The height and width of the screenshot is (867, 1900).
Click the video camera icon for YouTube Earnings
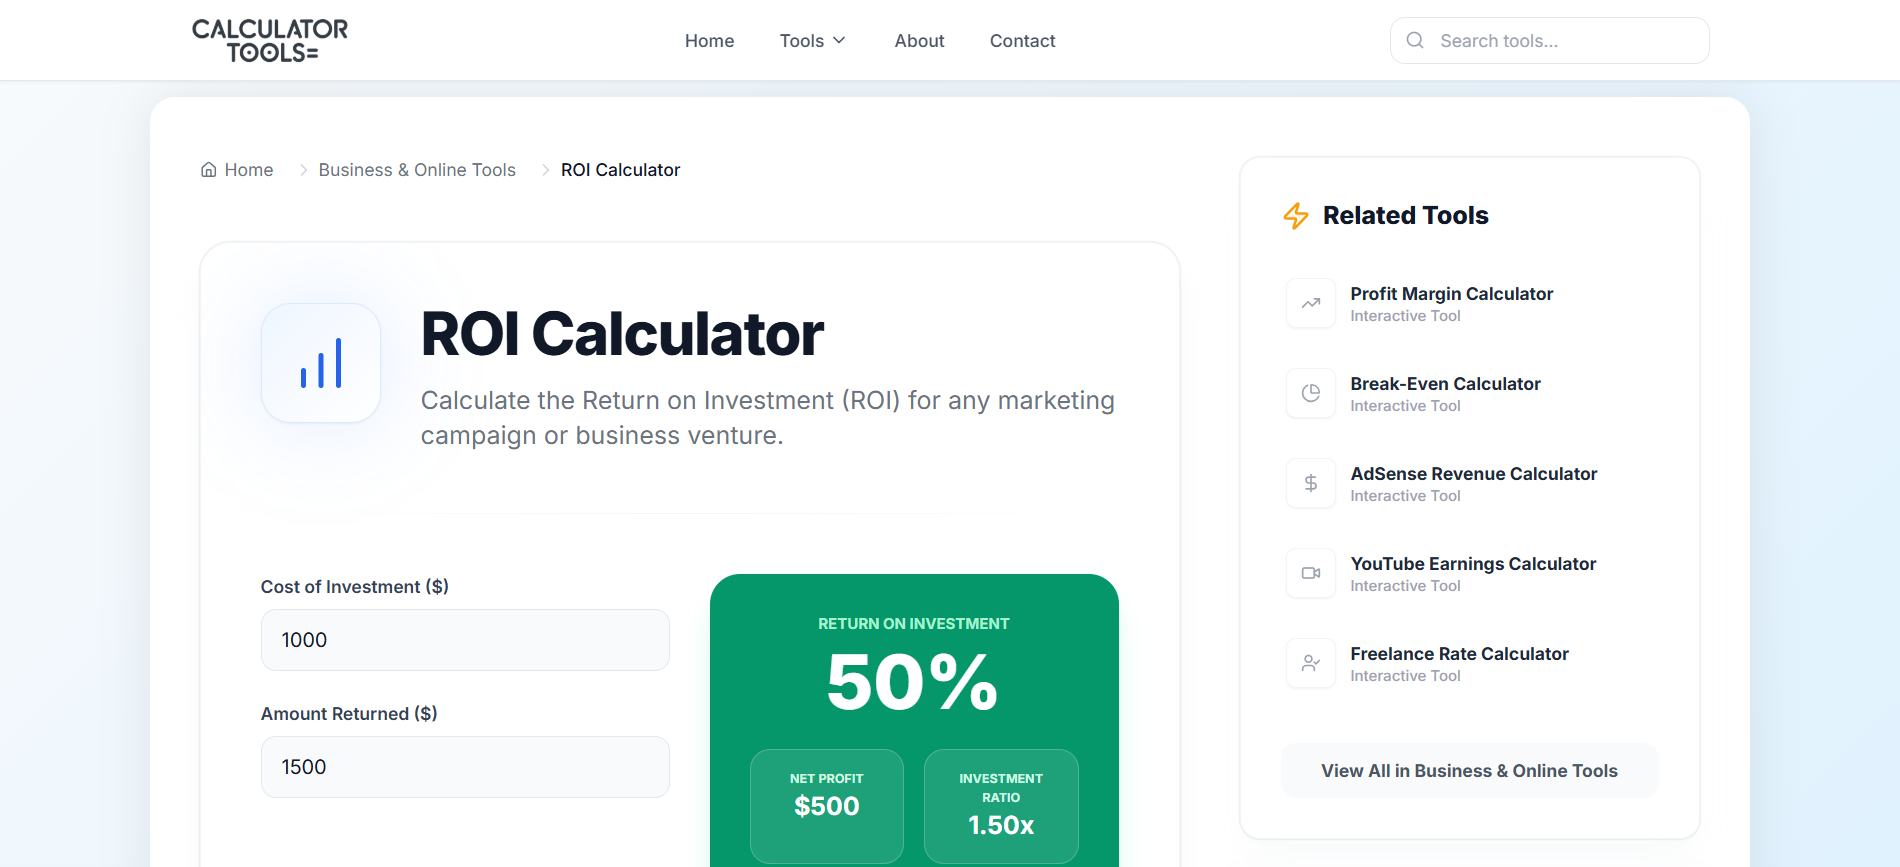pyautogui.click(x=1310, y=572)
